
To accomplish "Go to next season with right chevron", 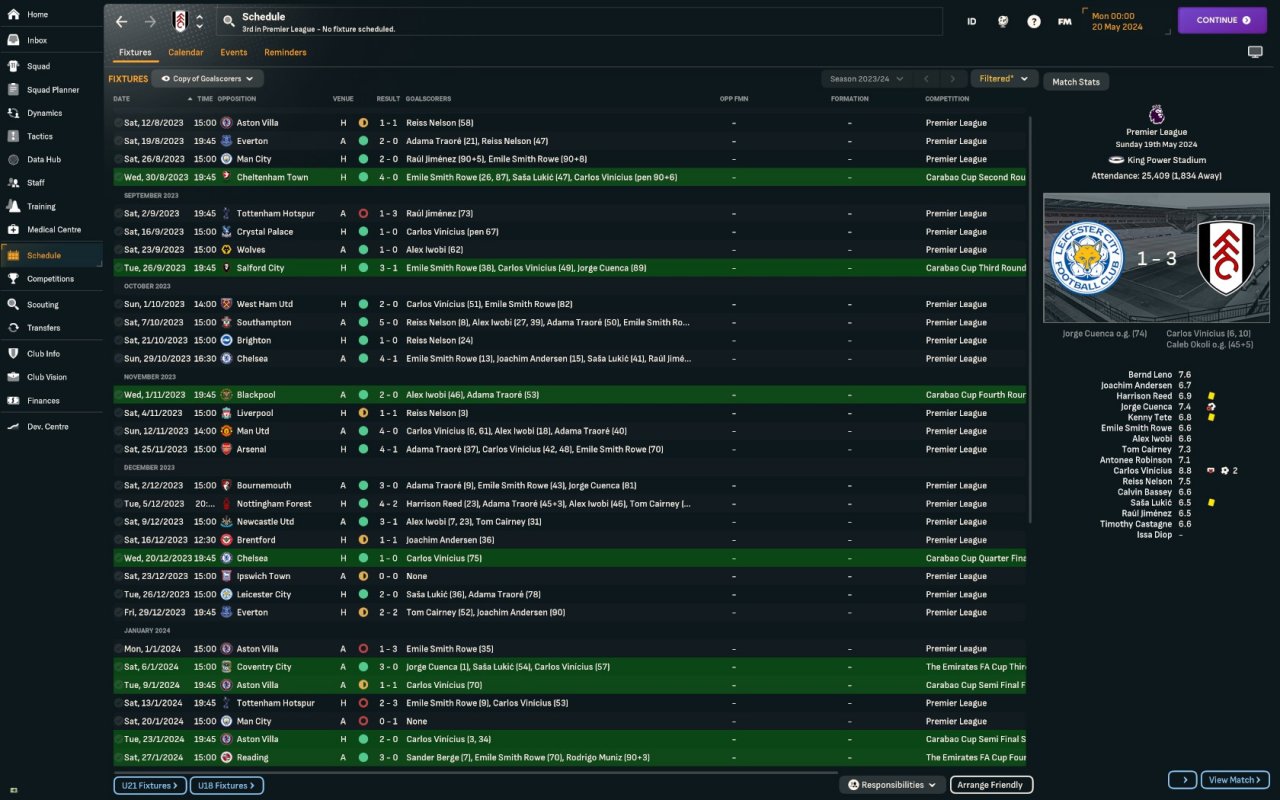I will click(x=953, y=79).
